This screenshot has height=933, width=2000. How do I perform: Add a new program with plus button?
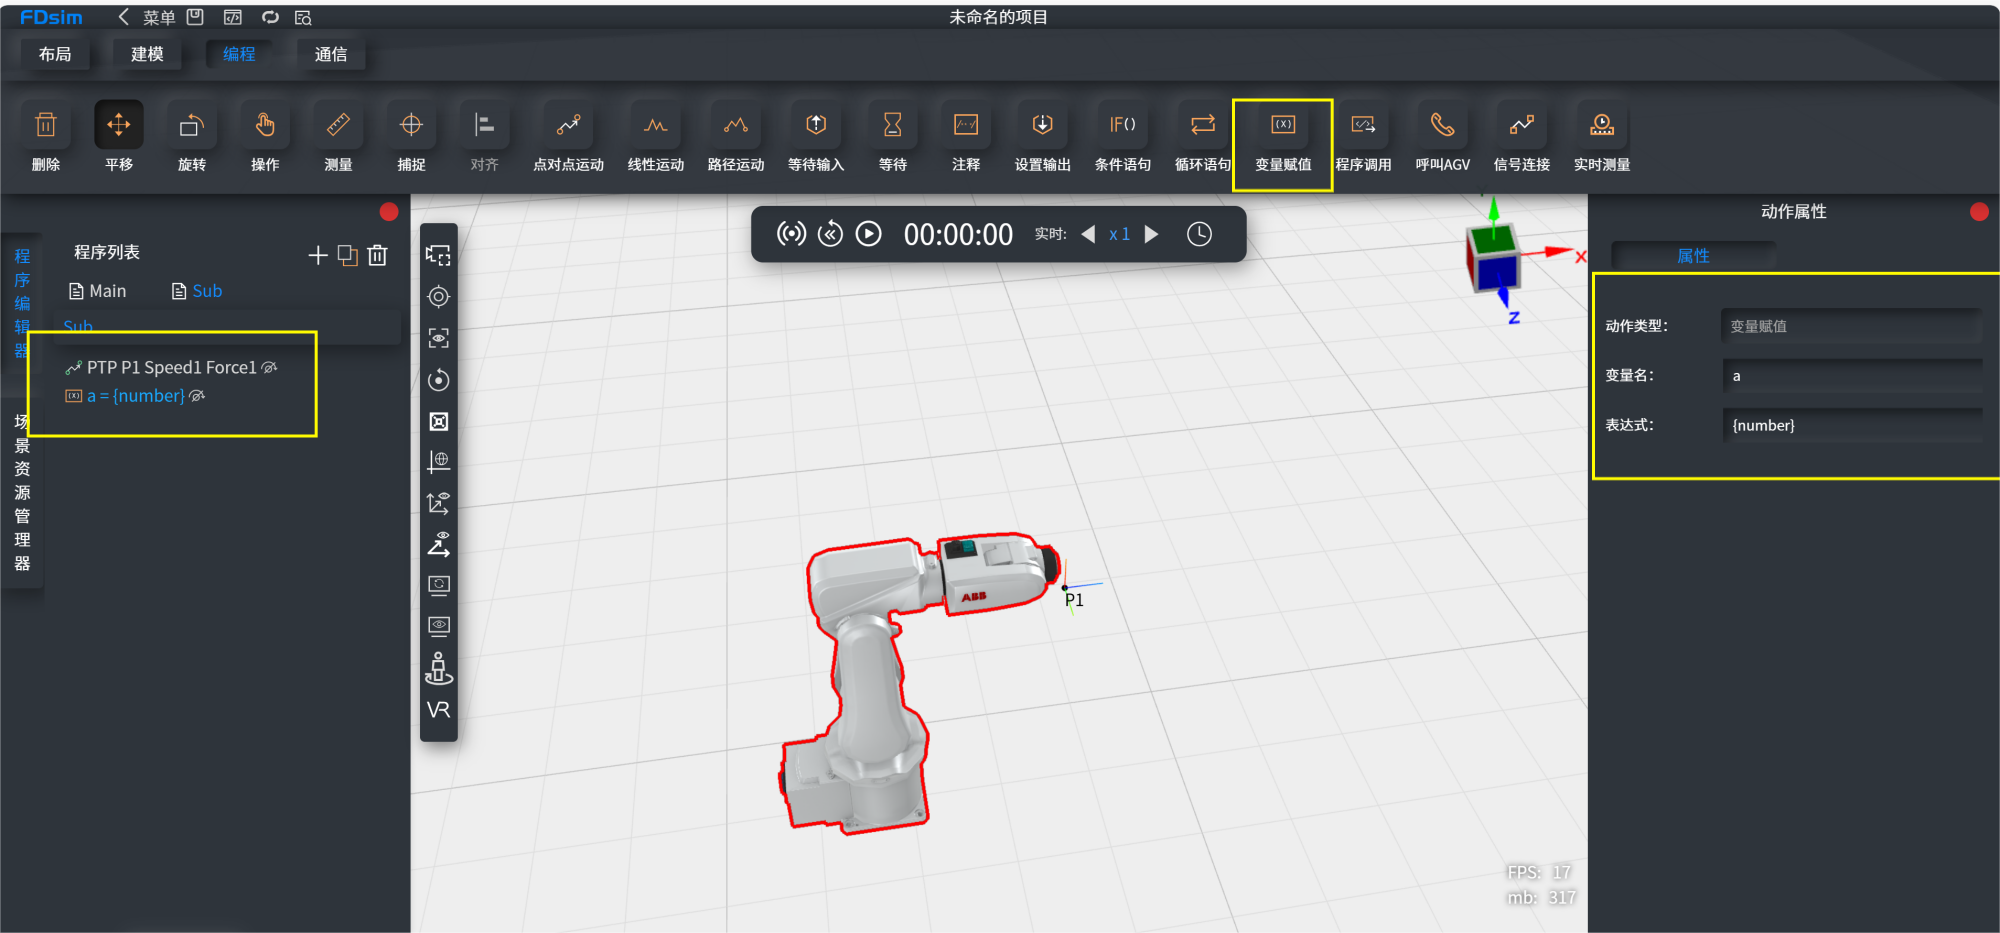click(318, 255)
